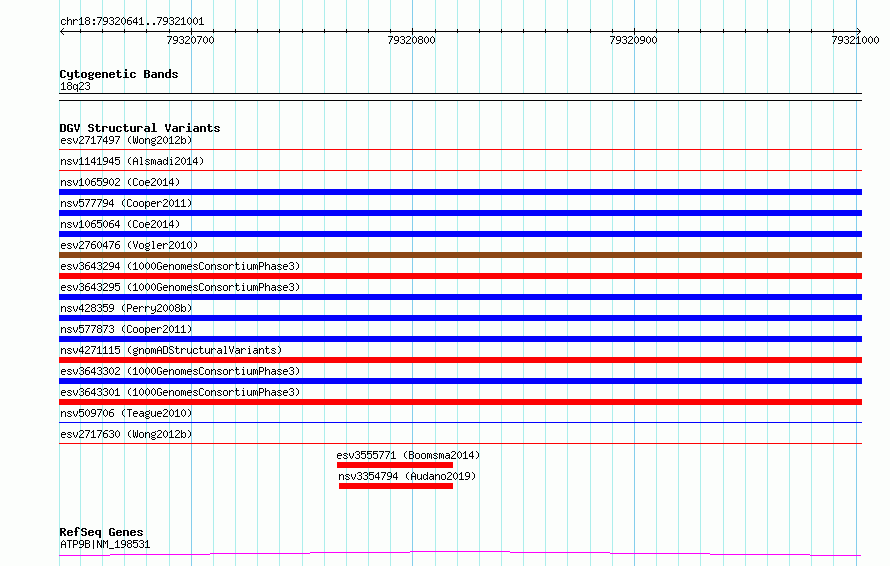The width and height of the screenshot is (890, 566).
Task: Open esv3643294 (1000GenomesConsortiumPhase3) entry
Action: click(x=180, y=266)
